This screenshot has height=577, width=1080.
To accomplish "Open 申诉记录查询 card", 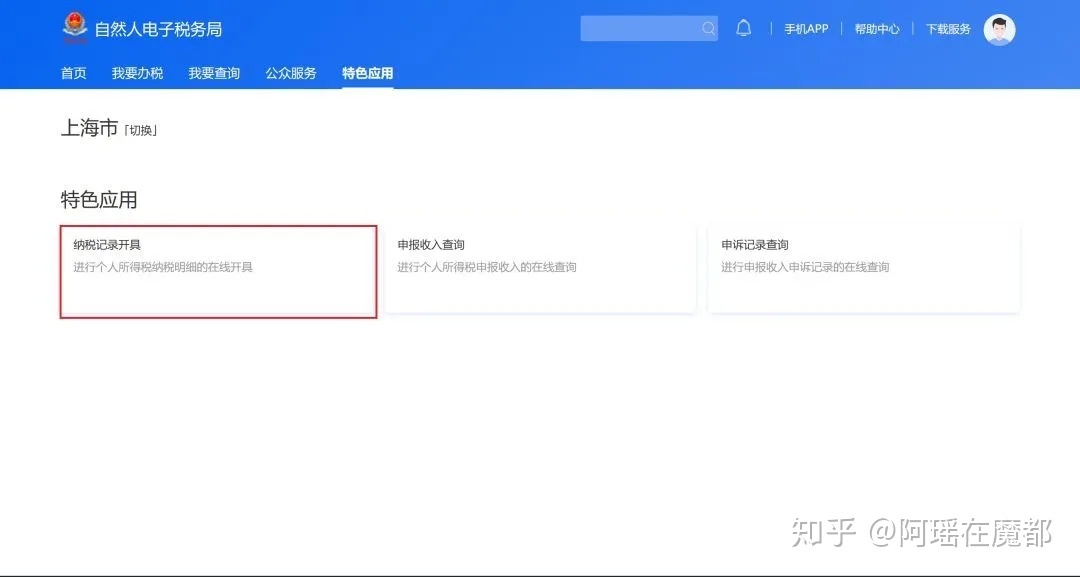I will click(864, 269).
